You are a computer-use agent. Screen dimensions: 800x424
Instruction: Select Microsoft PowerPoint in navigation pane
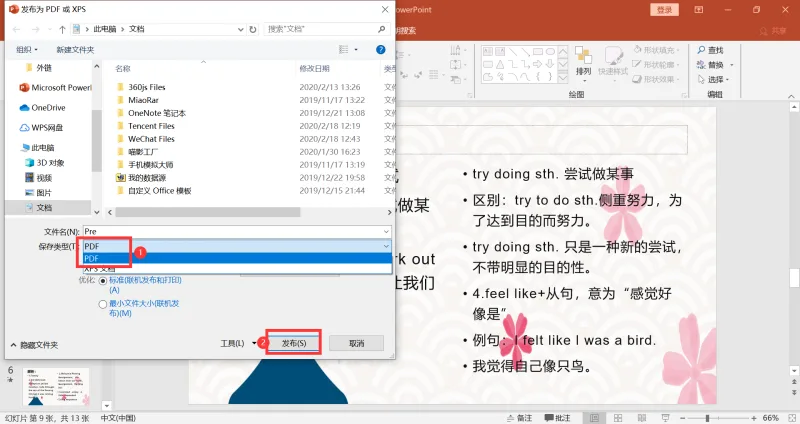click(55, 88)
